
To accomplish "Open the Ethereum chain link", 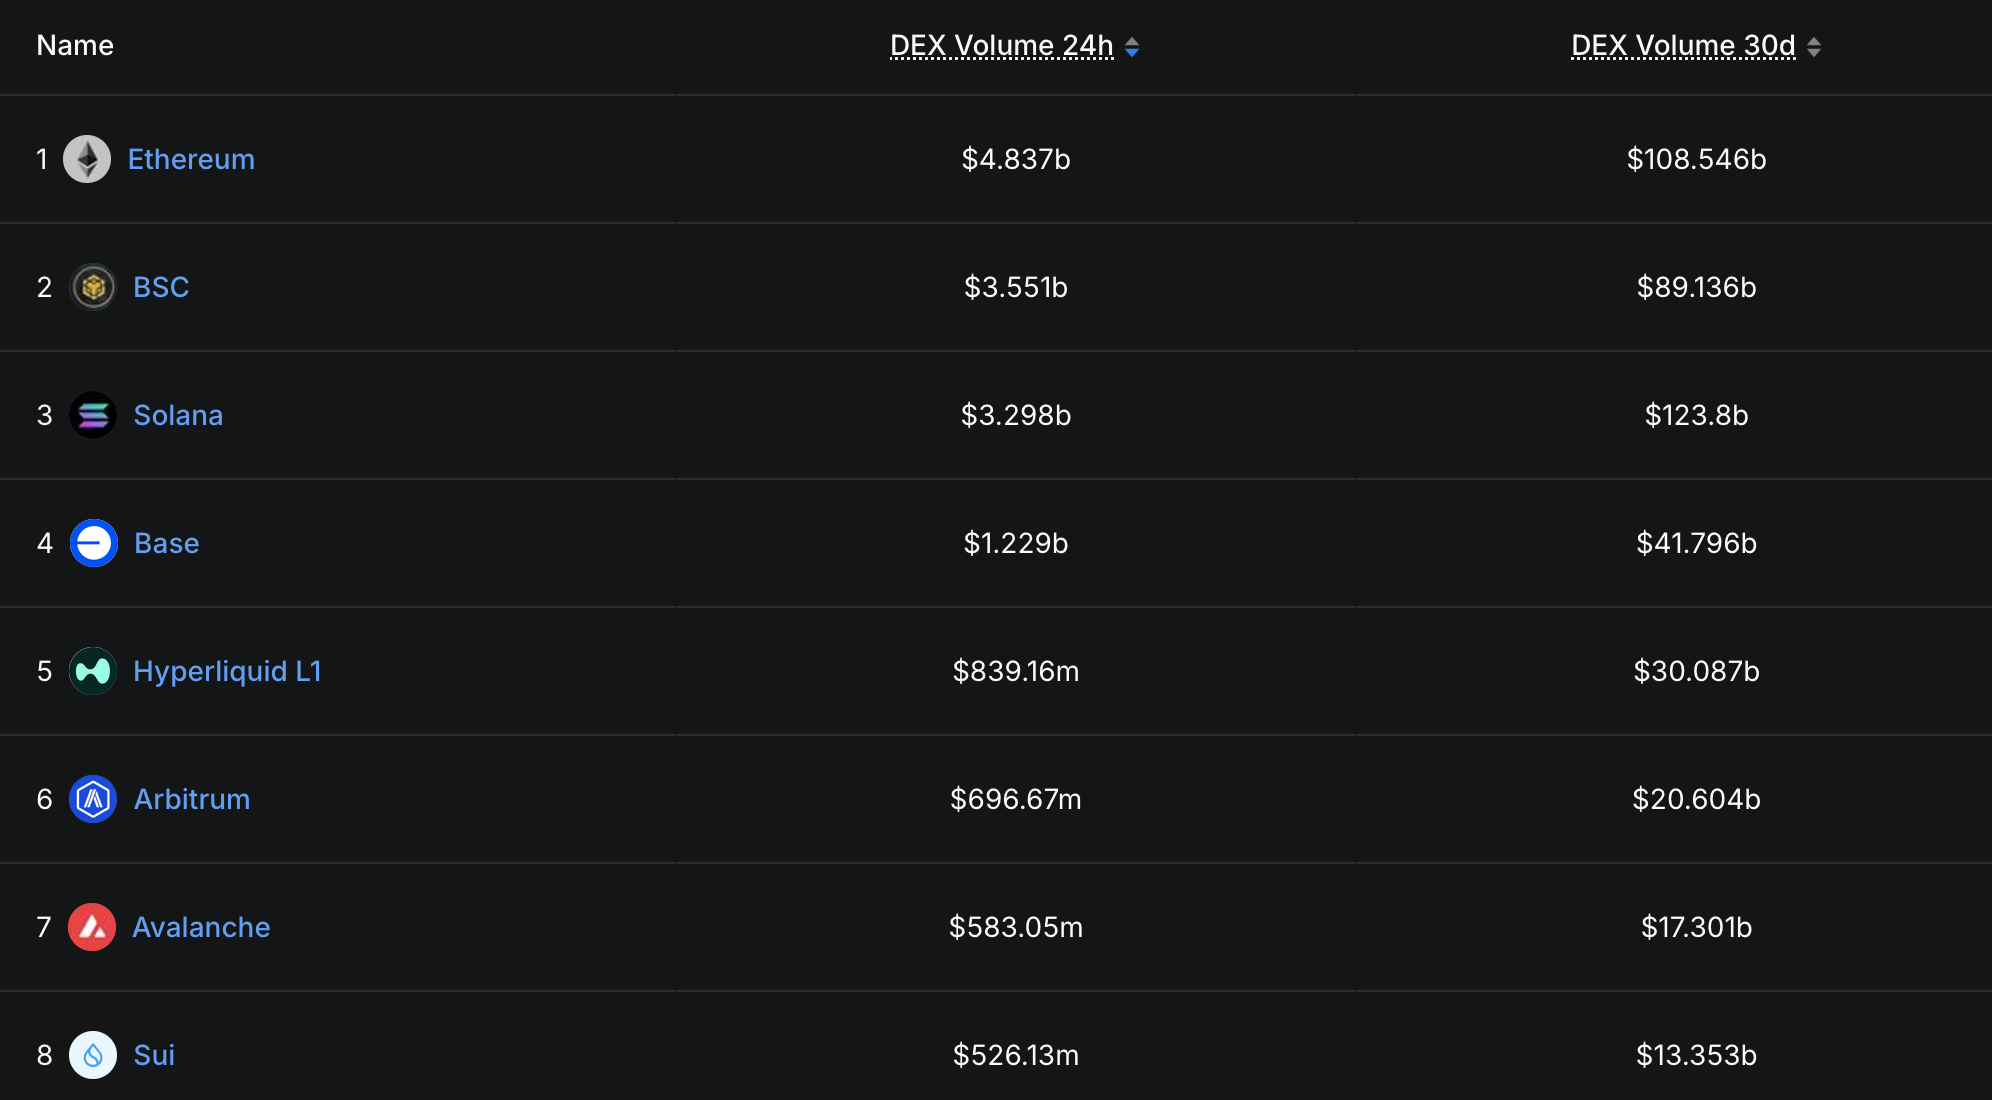I will click(191, 159).
